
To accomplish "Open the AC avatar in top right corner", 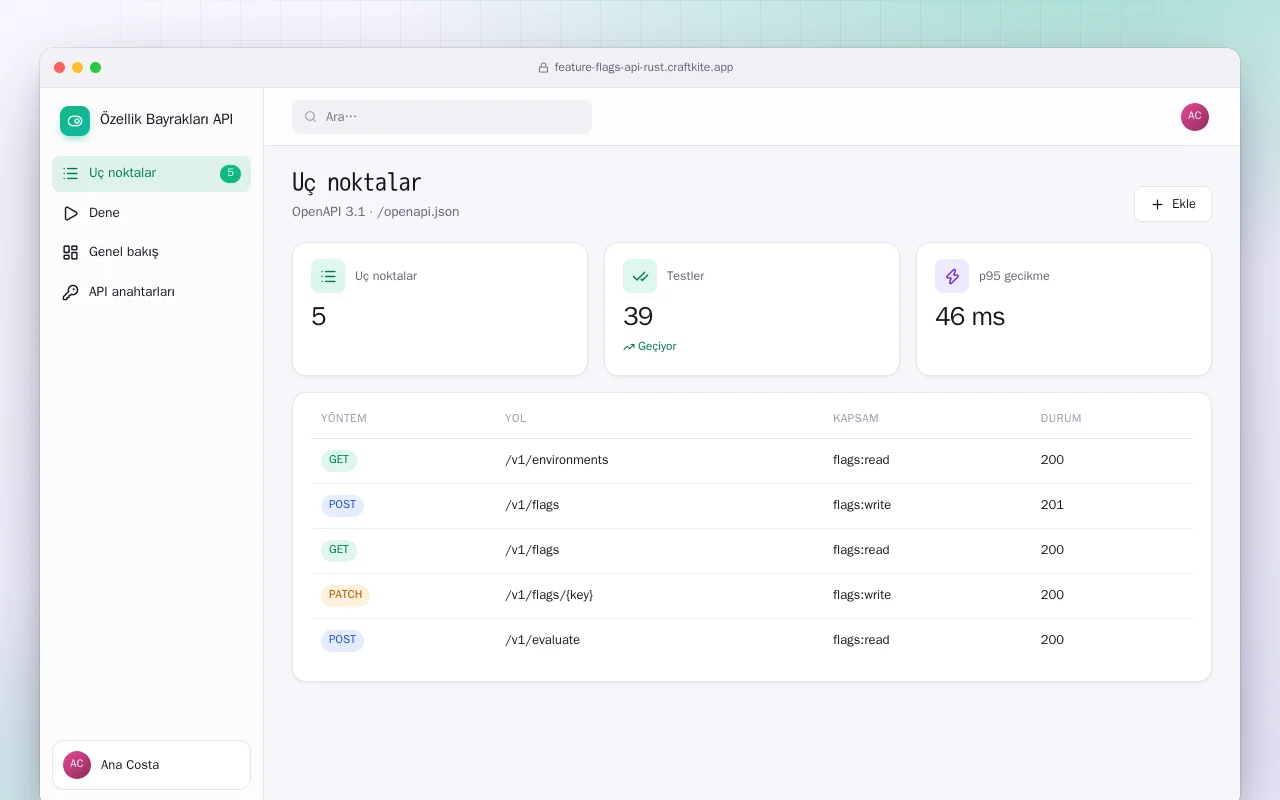I will (x=1195, y=117).
